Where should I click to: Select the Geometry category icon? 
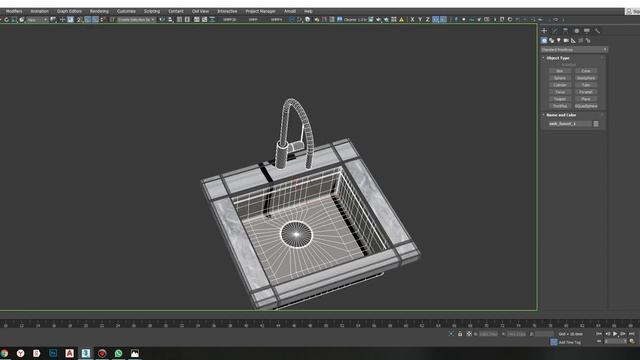[x=544, y=40]
